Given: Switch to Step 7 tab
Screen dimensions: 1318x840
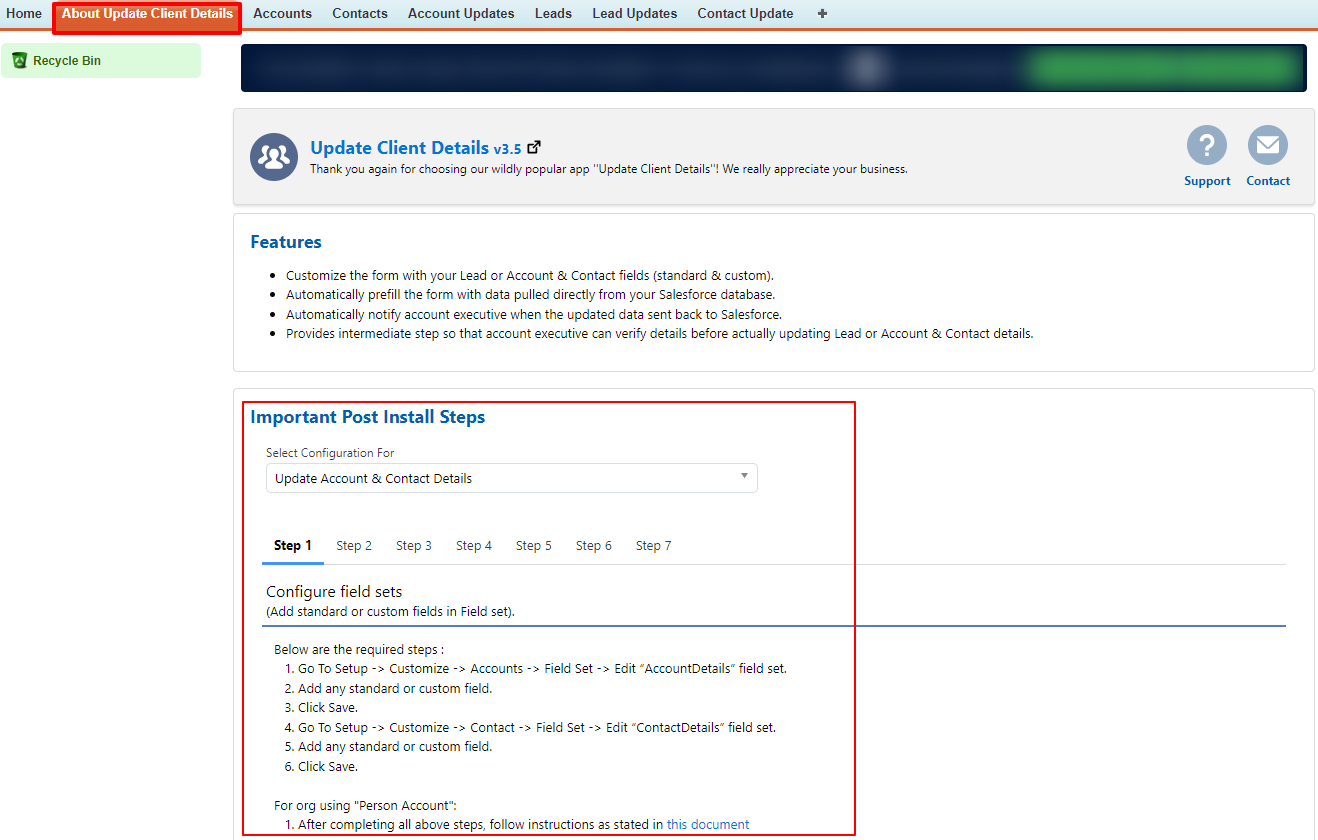Looking at the screenshot, I should coord(654,546).
